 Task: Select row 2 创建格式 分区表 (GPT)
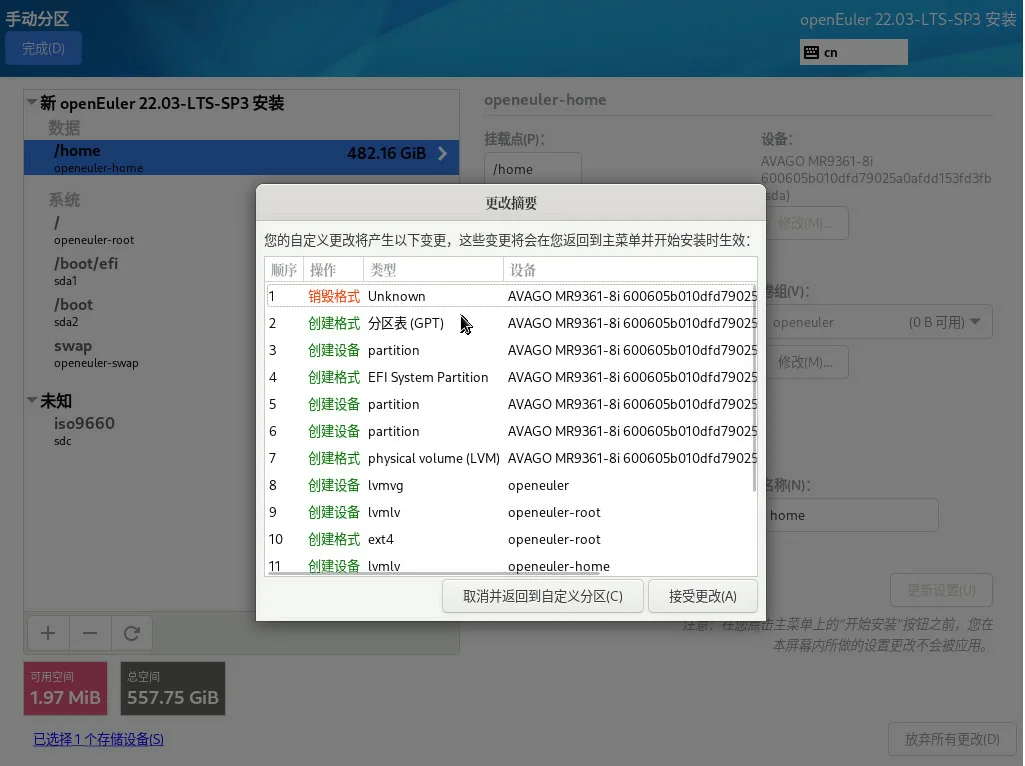pyautogui.click(x=510, y=324)
